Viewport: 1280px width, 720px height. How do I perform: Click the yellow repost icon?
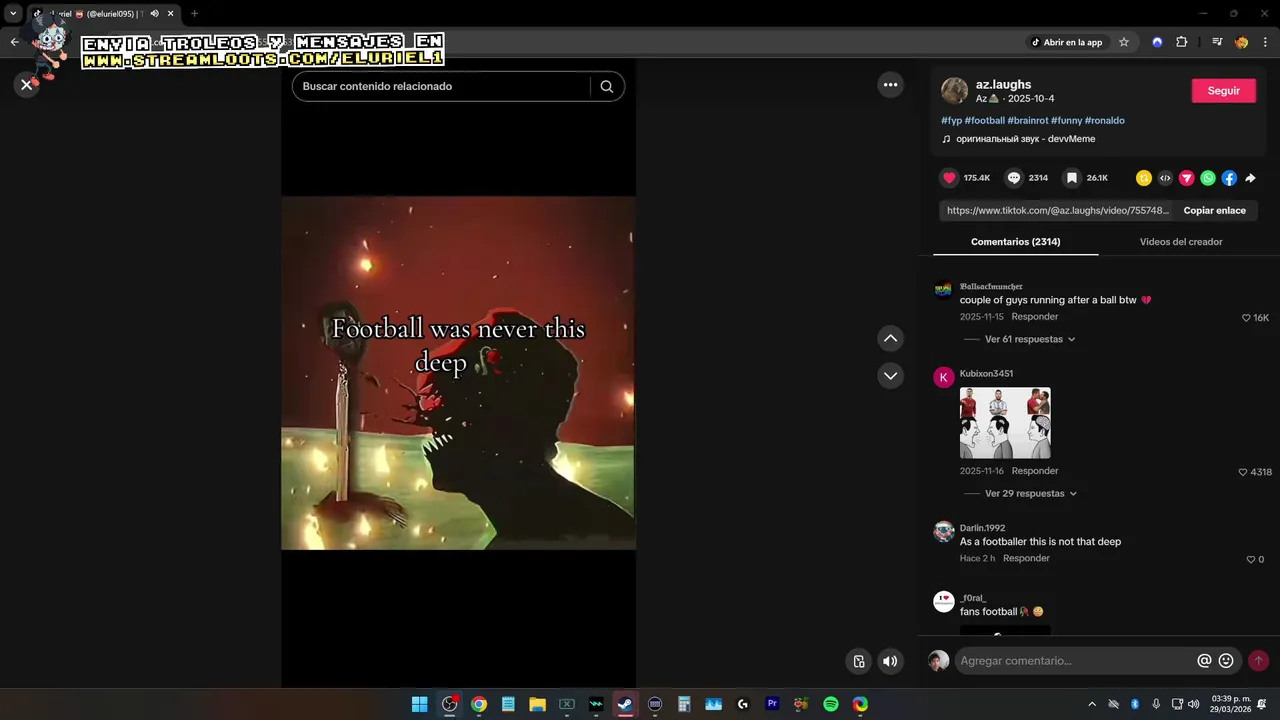pyautogui.click(x=1144, y=178)
